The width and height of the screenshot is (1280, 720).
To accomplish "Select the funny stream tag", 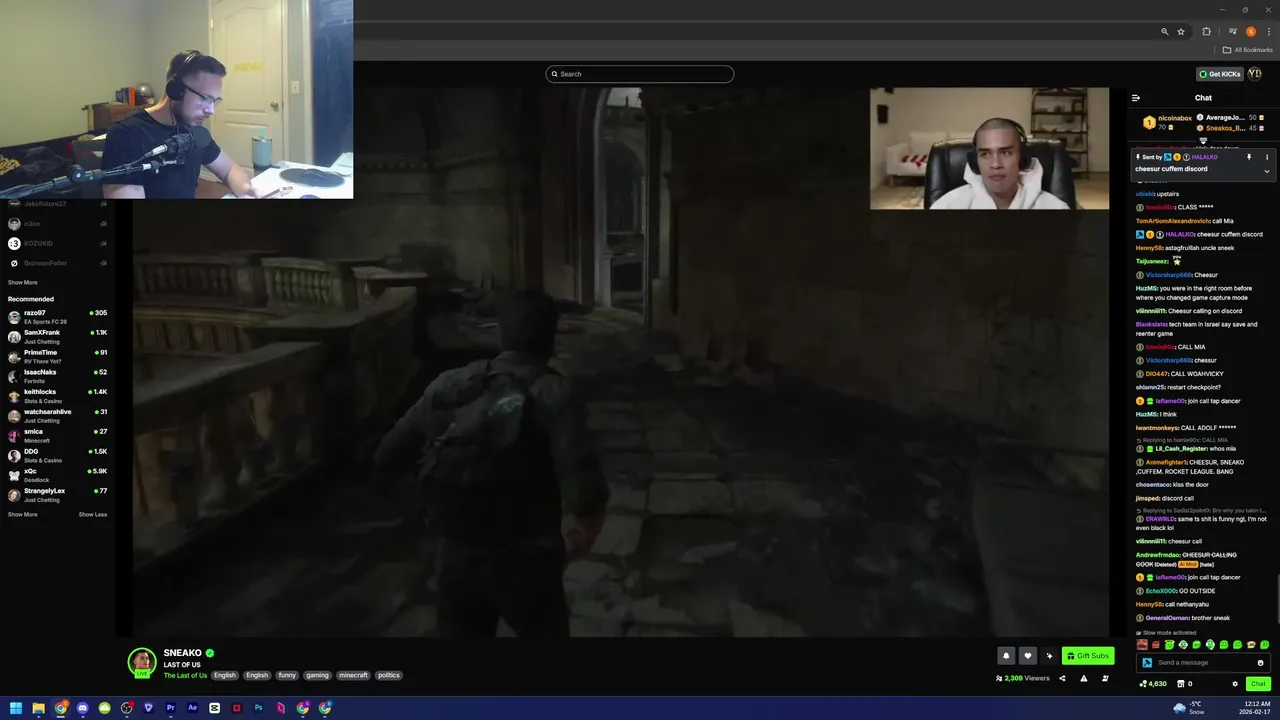I will coord(287,675).
